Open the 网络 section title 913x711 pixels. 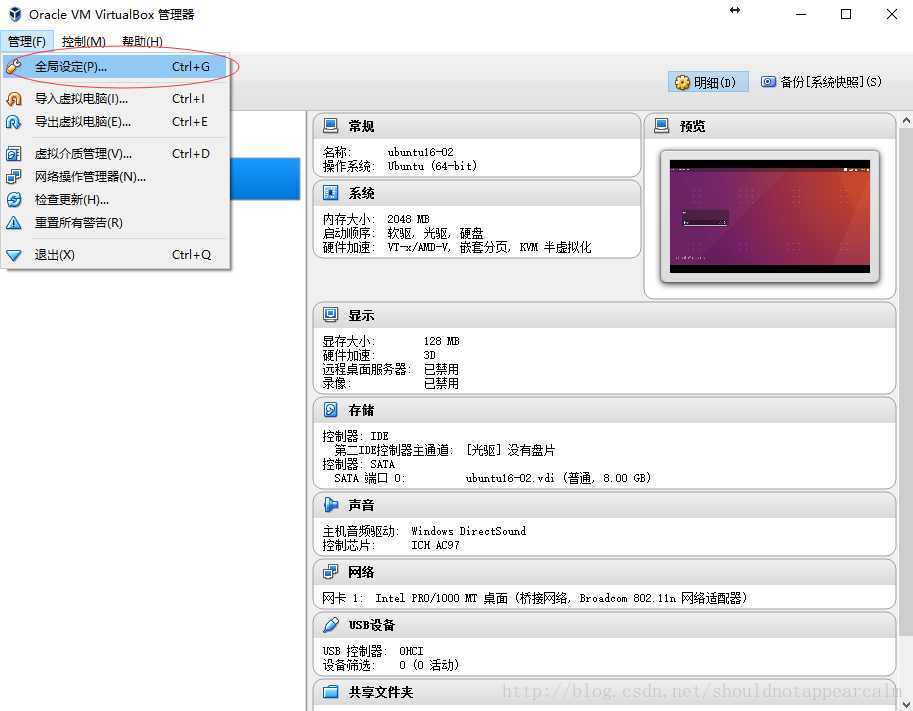tap(361, 572)
